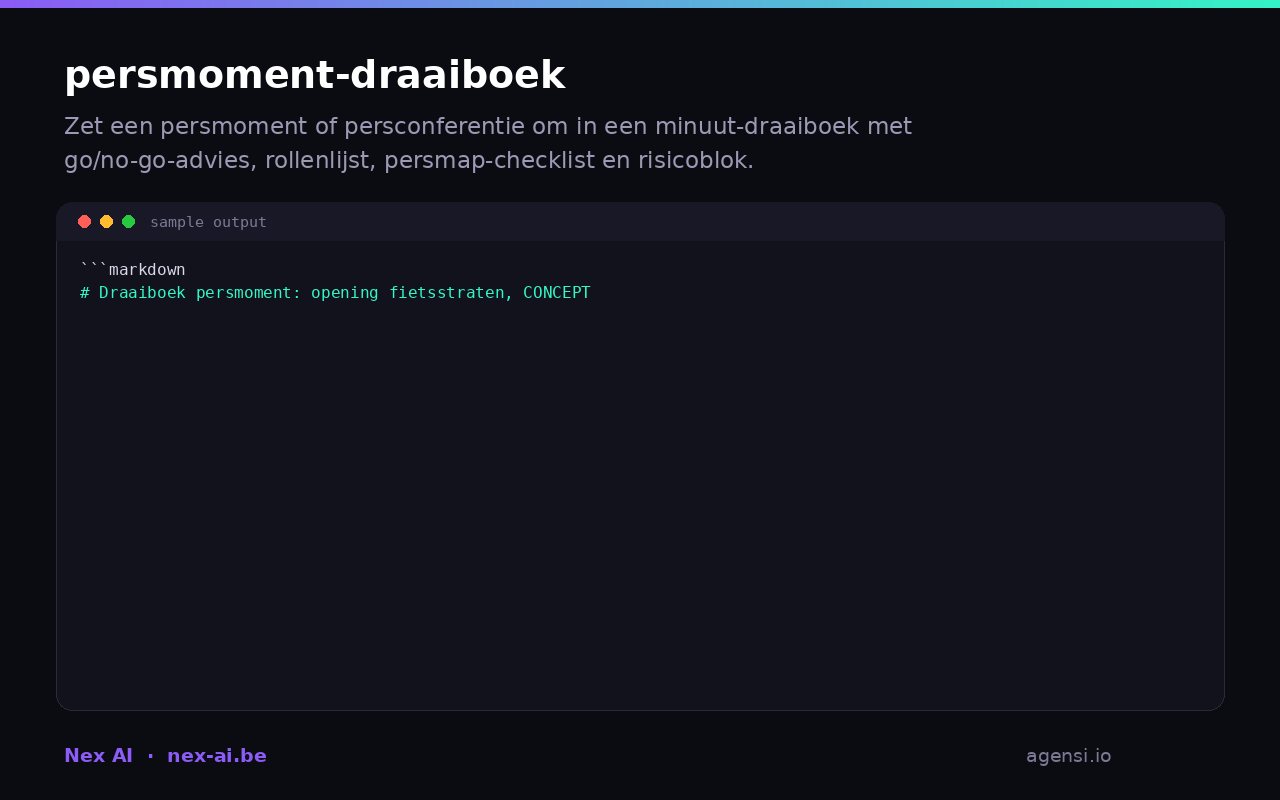Click the green maximize dot

point(128,222)
